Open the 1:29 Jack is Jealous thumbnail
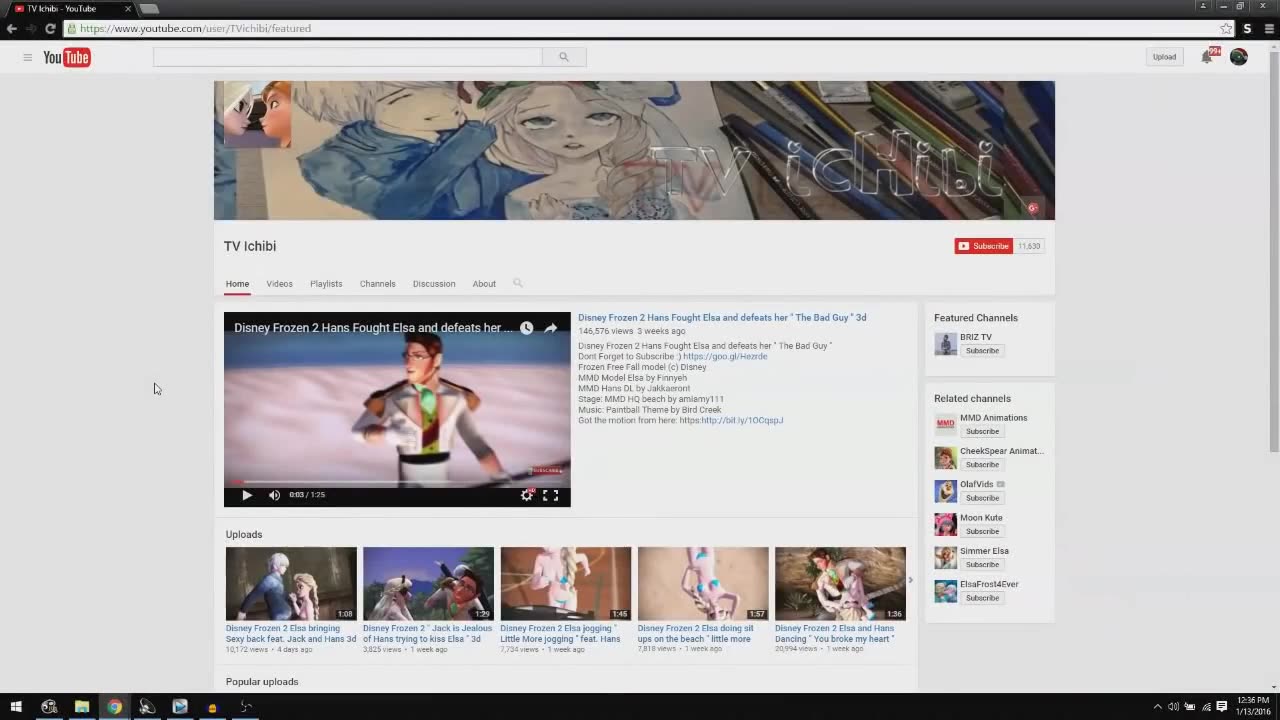 click(x=428, y=584)
